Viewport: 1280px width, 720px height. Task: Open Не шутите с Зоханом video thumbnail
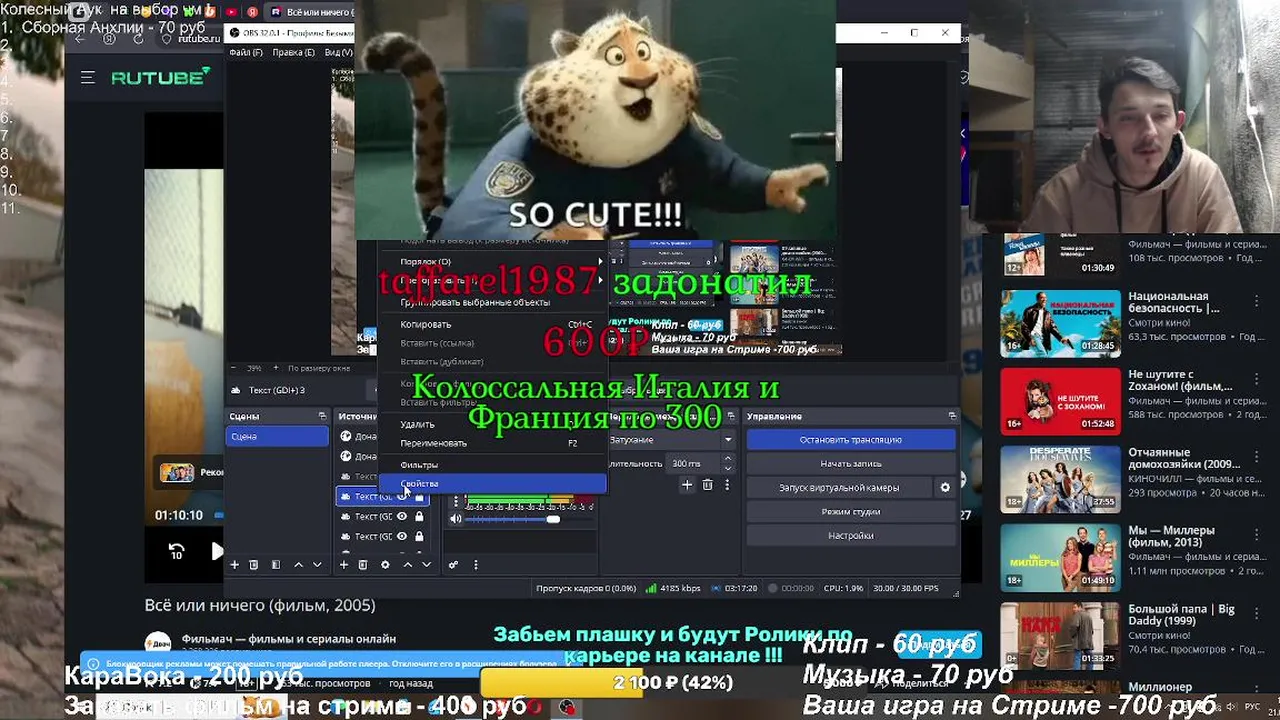tap(1060, 401)
